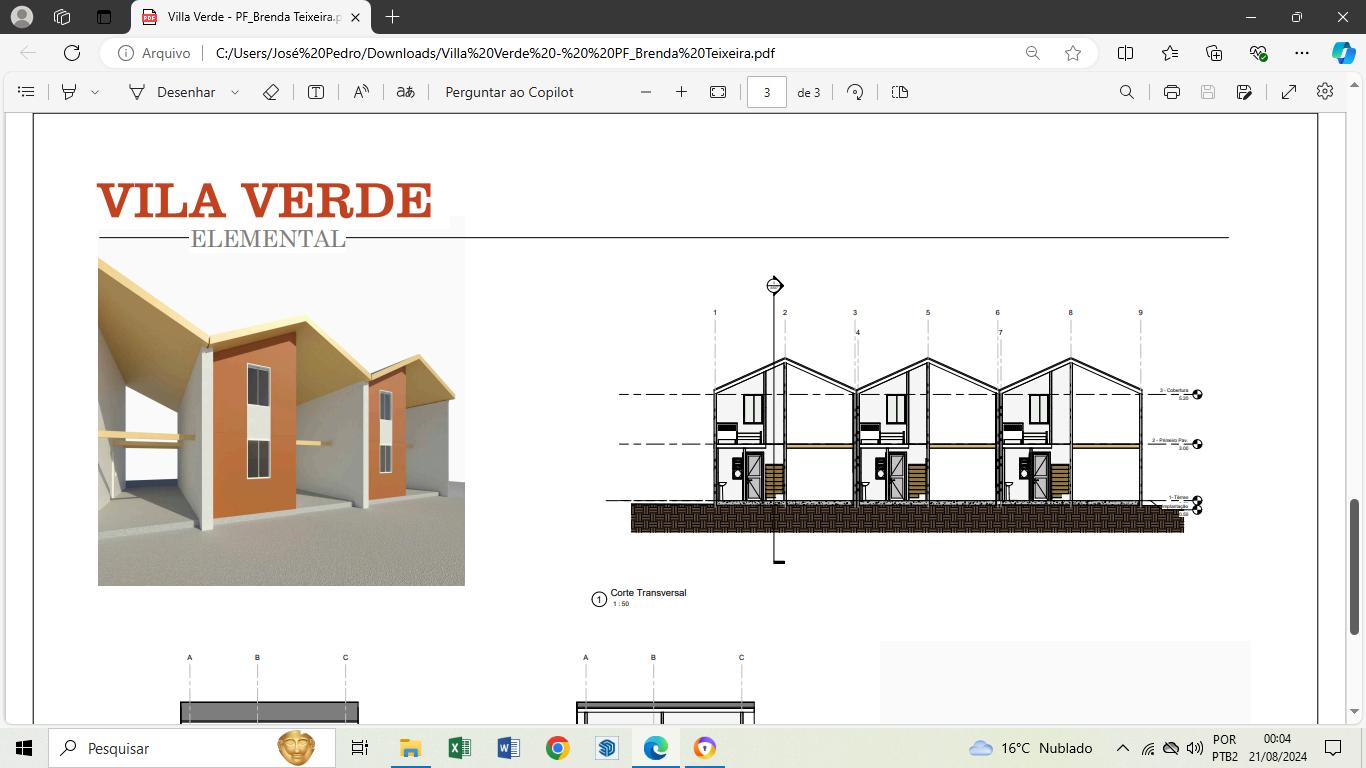Toggle the PDF table of contents panel
1366x768 pixels.
[x=27, y=92]
